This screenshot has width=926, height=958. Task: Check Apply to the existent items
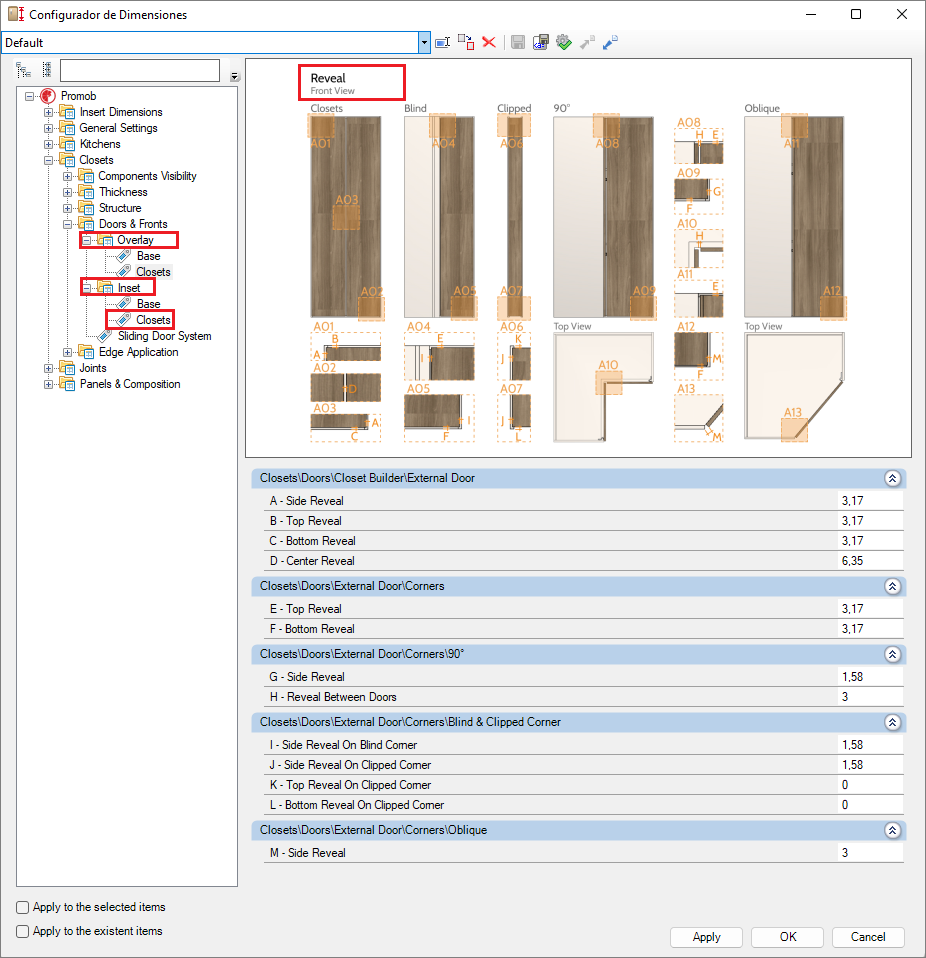23,931
